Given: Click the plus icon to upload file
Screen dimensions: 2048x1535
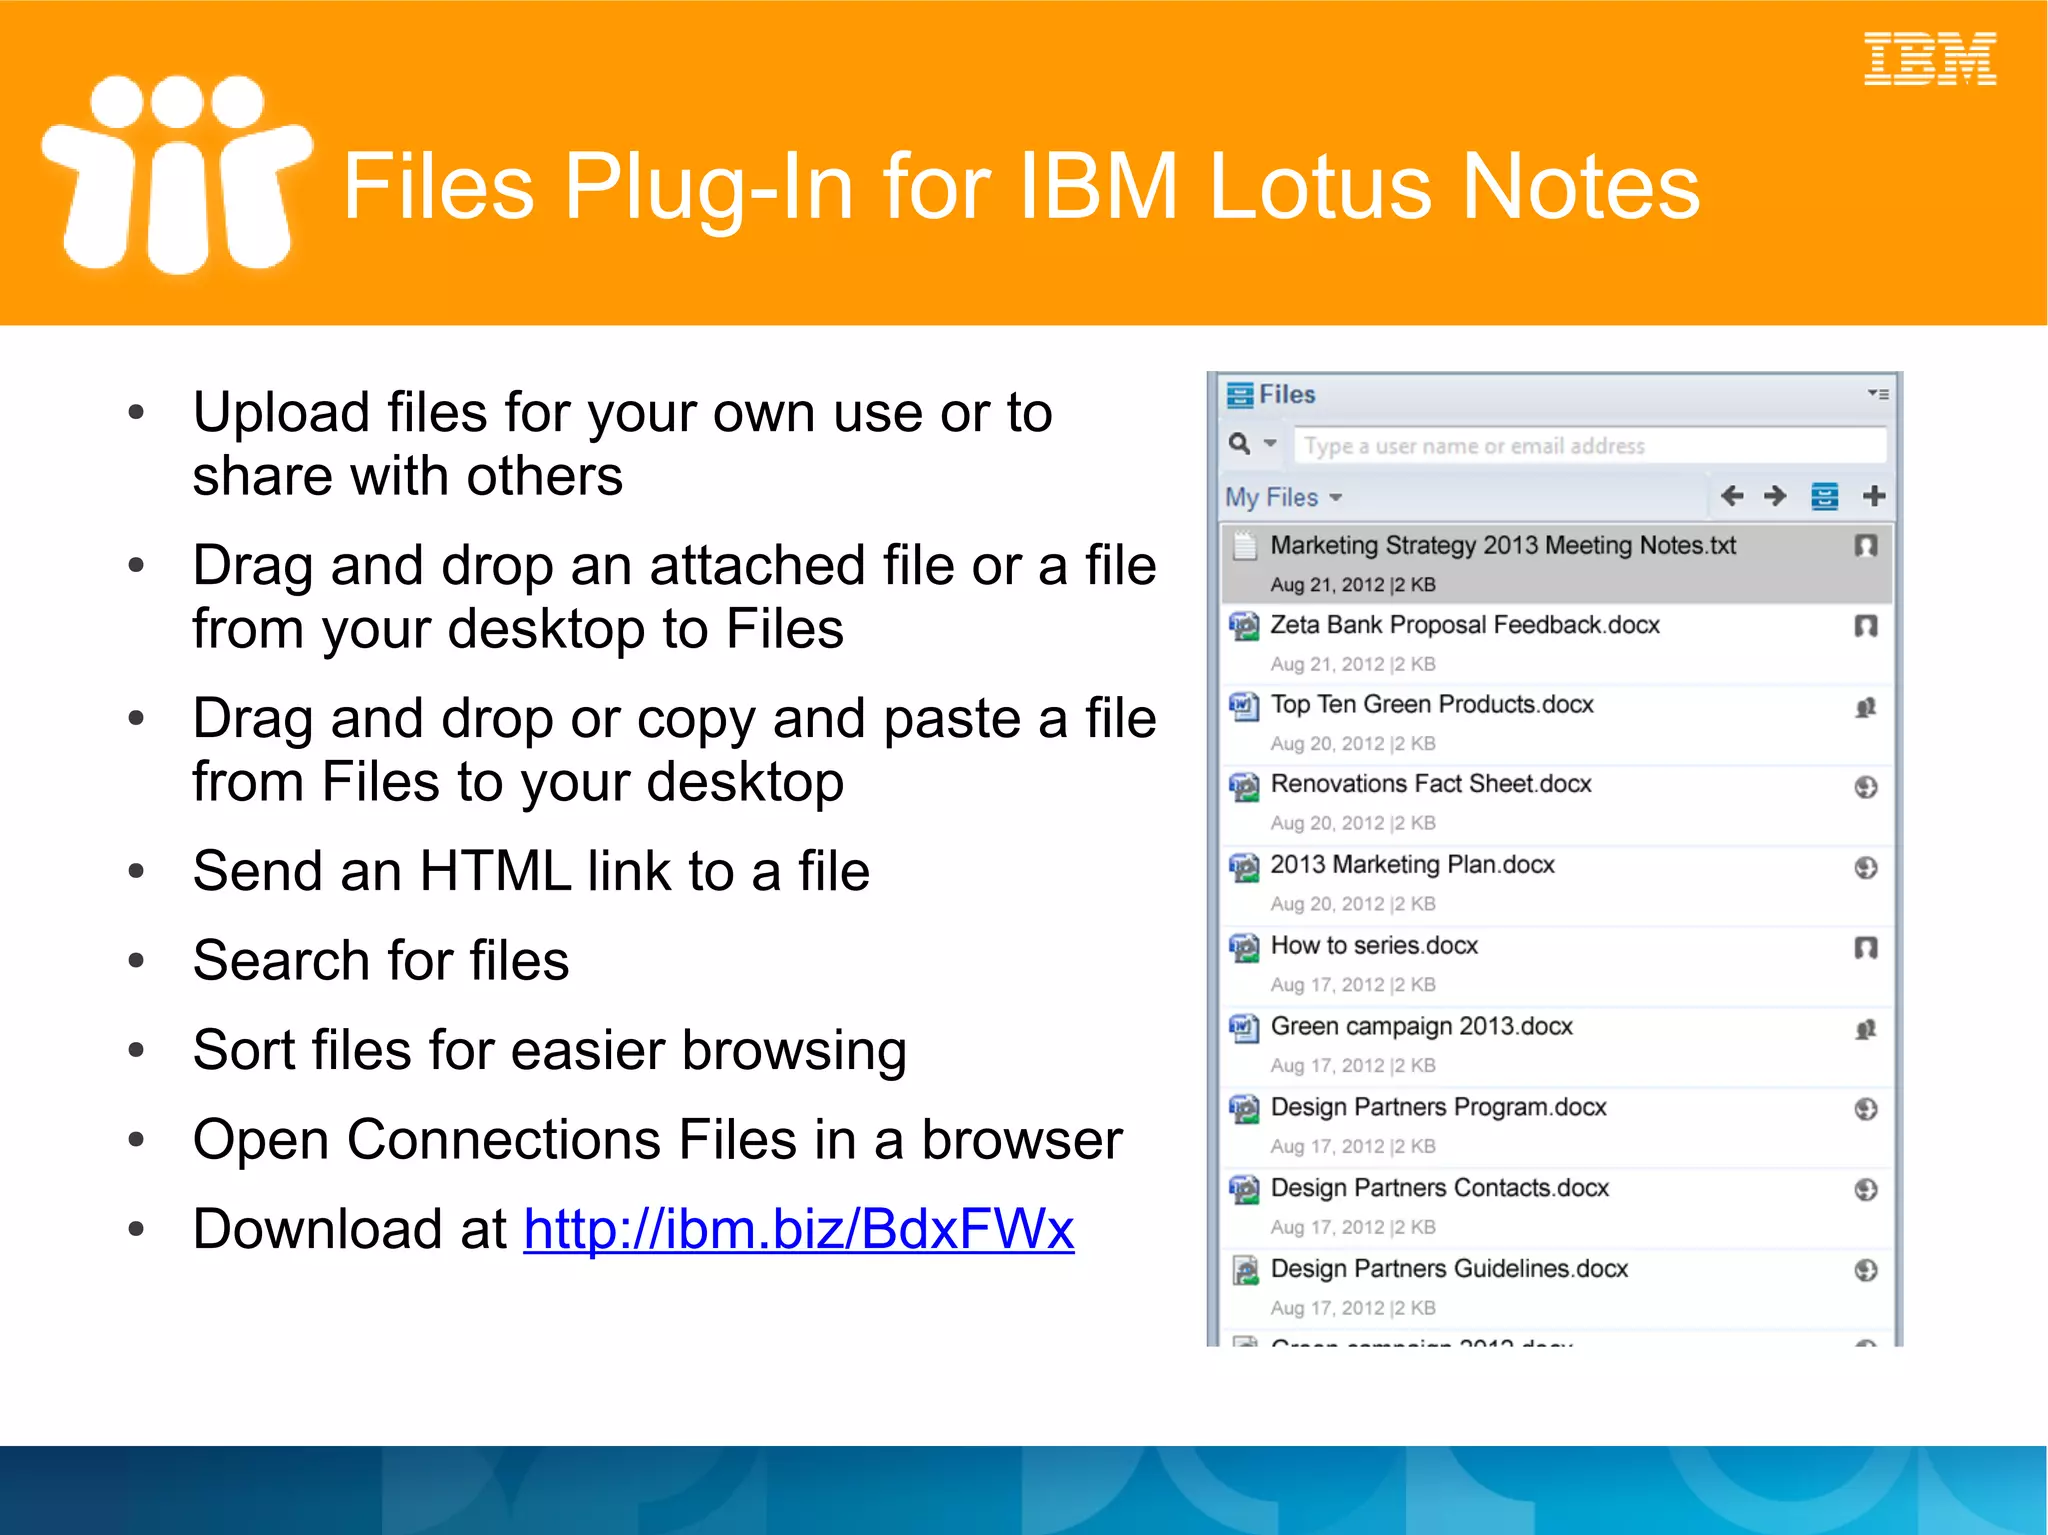Looking at the screenshot, I should pos(1874,496).
